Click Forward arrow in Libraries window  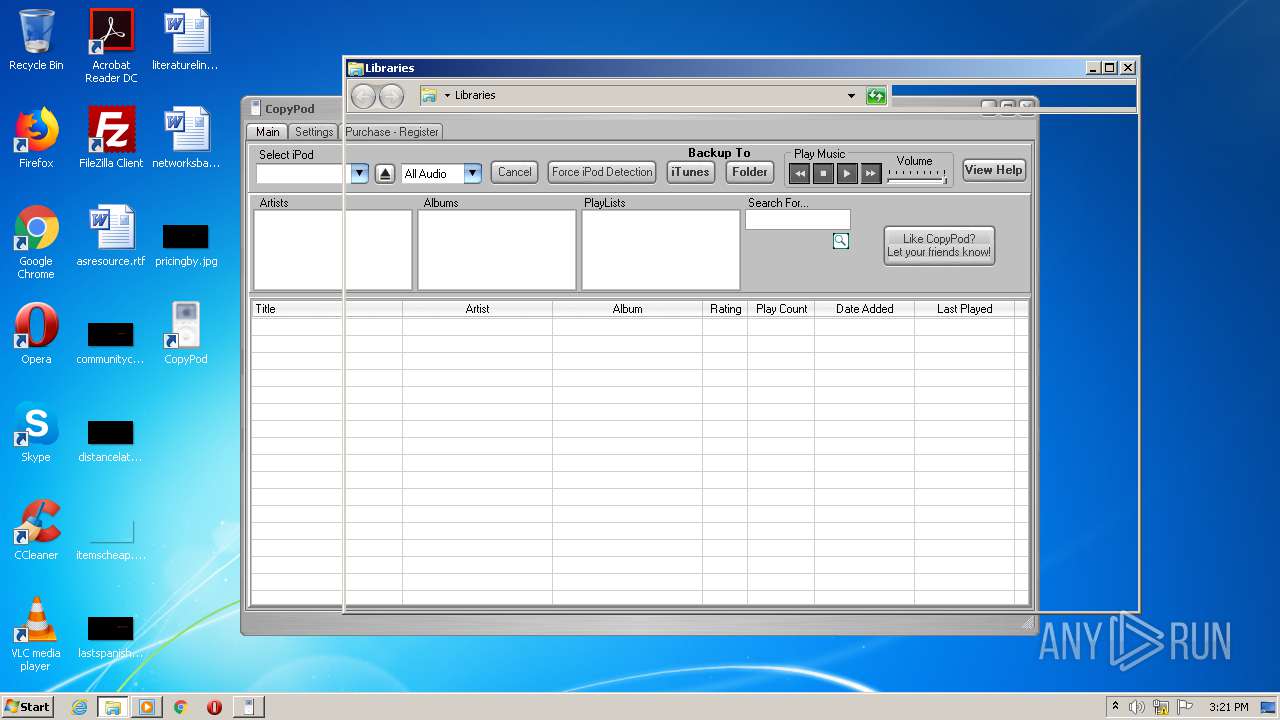tap(391, 96)
